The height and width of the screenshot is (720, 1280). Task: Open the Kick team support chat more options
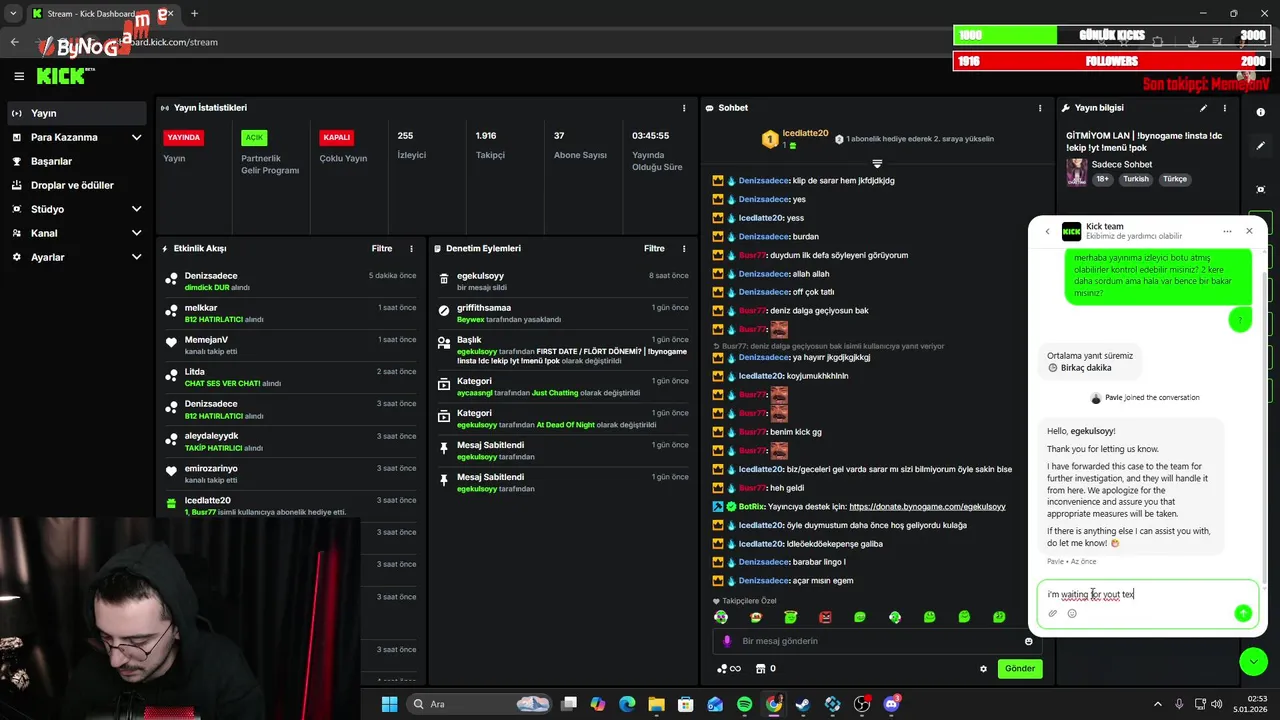[x=1226, y=231]
